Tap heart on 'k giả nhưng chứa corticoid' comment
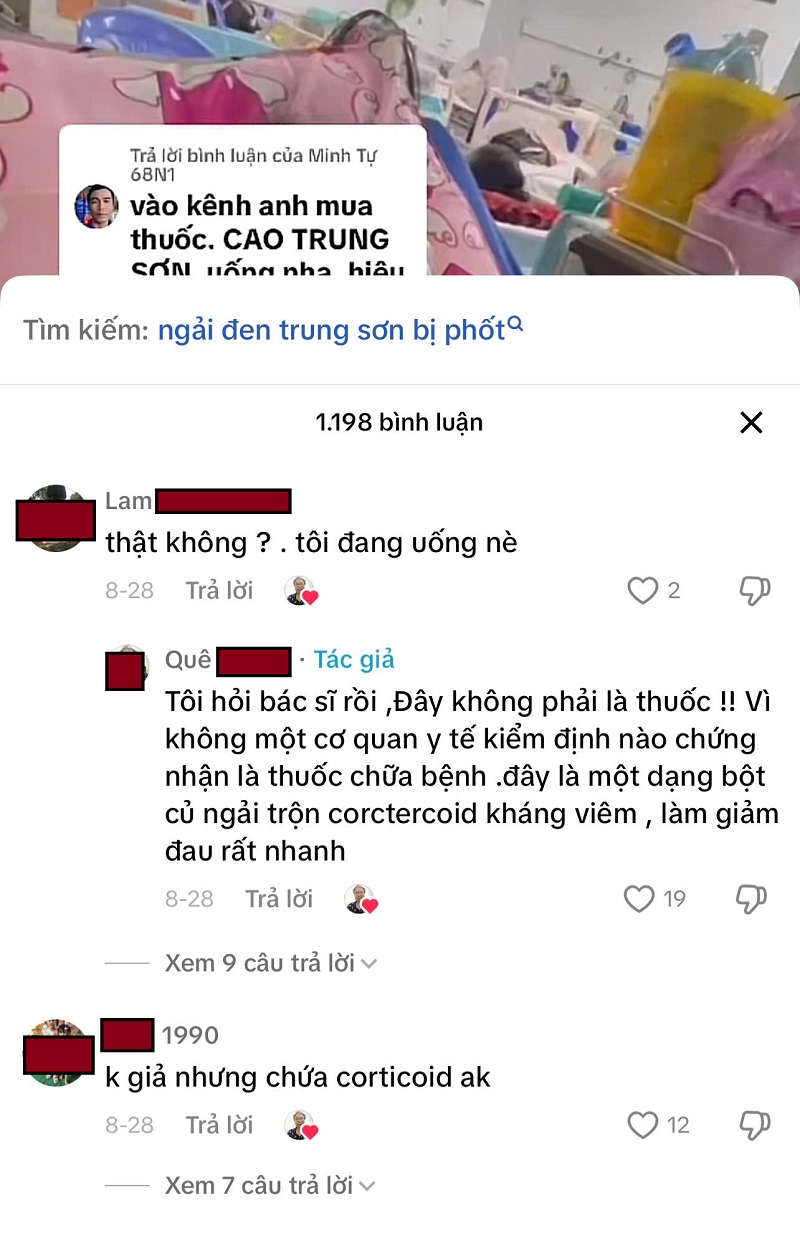Screen dimensions: 800x1233 (642, 1125)
